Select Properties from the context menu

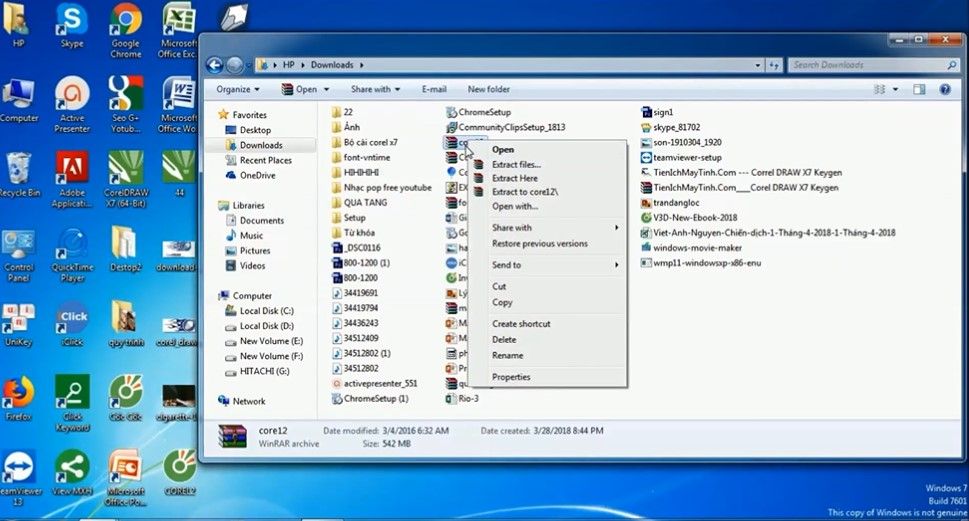(x=548, y=377)
